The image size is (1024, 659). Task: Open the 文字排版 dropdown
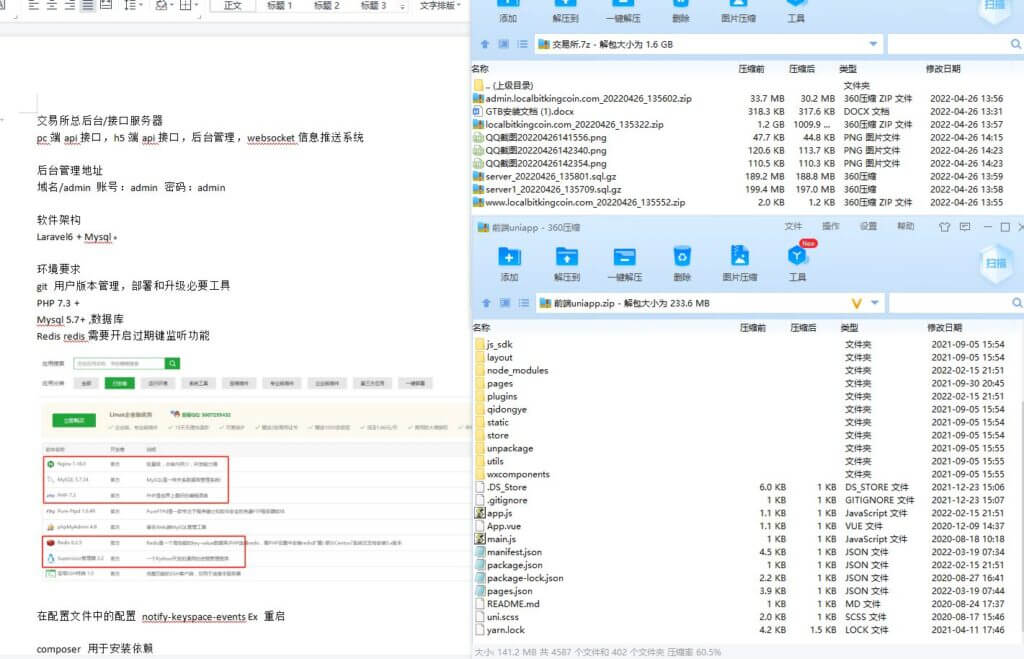(x=440, y=5)
